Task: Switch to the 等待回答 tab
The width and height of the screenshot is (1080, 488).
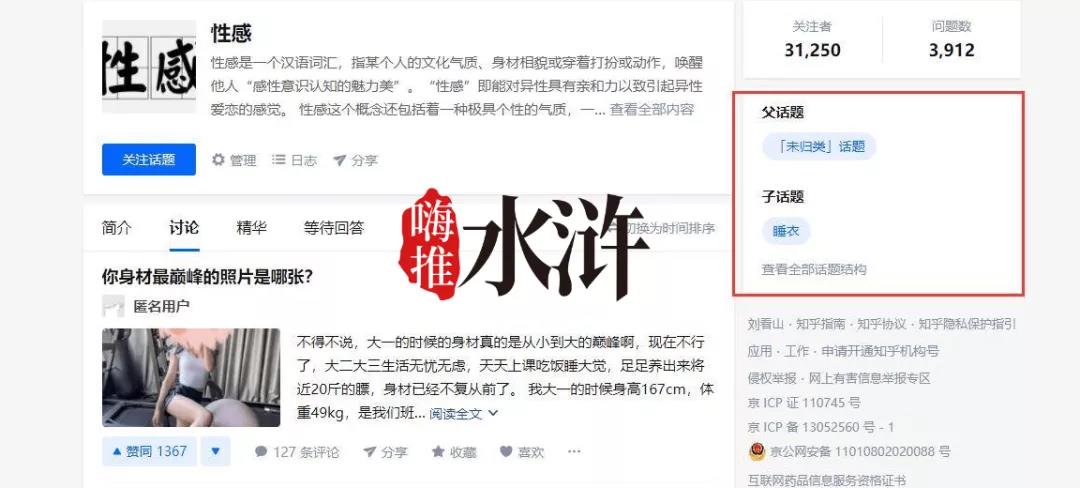Action: (x=334, y=228)
